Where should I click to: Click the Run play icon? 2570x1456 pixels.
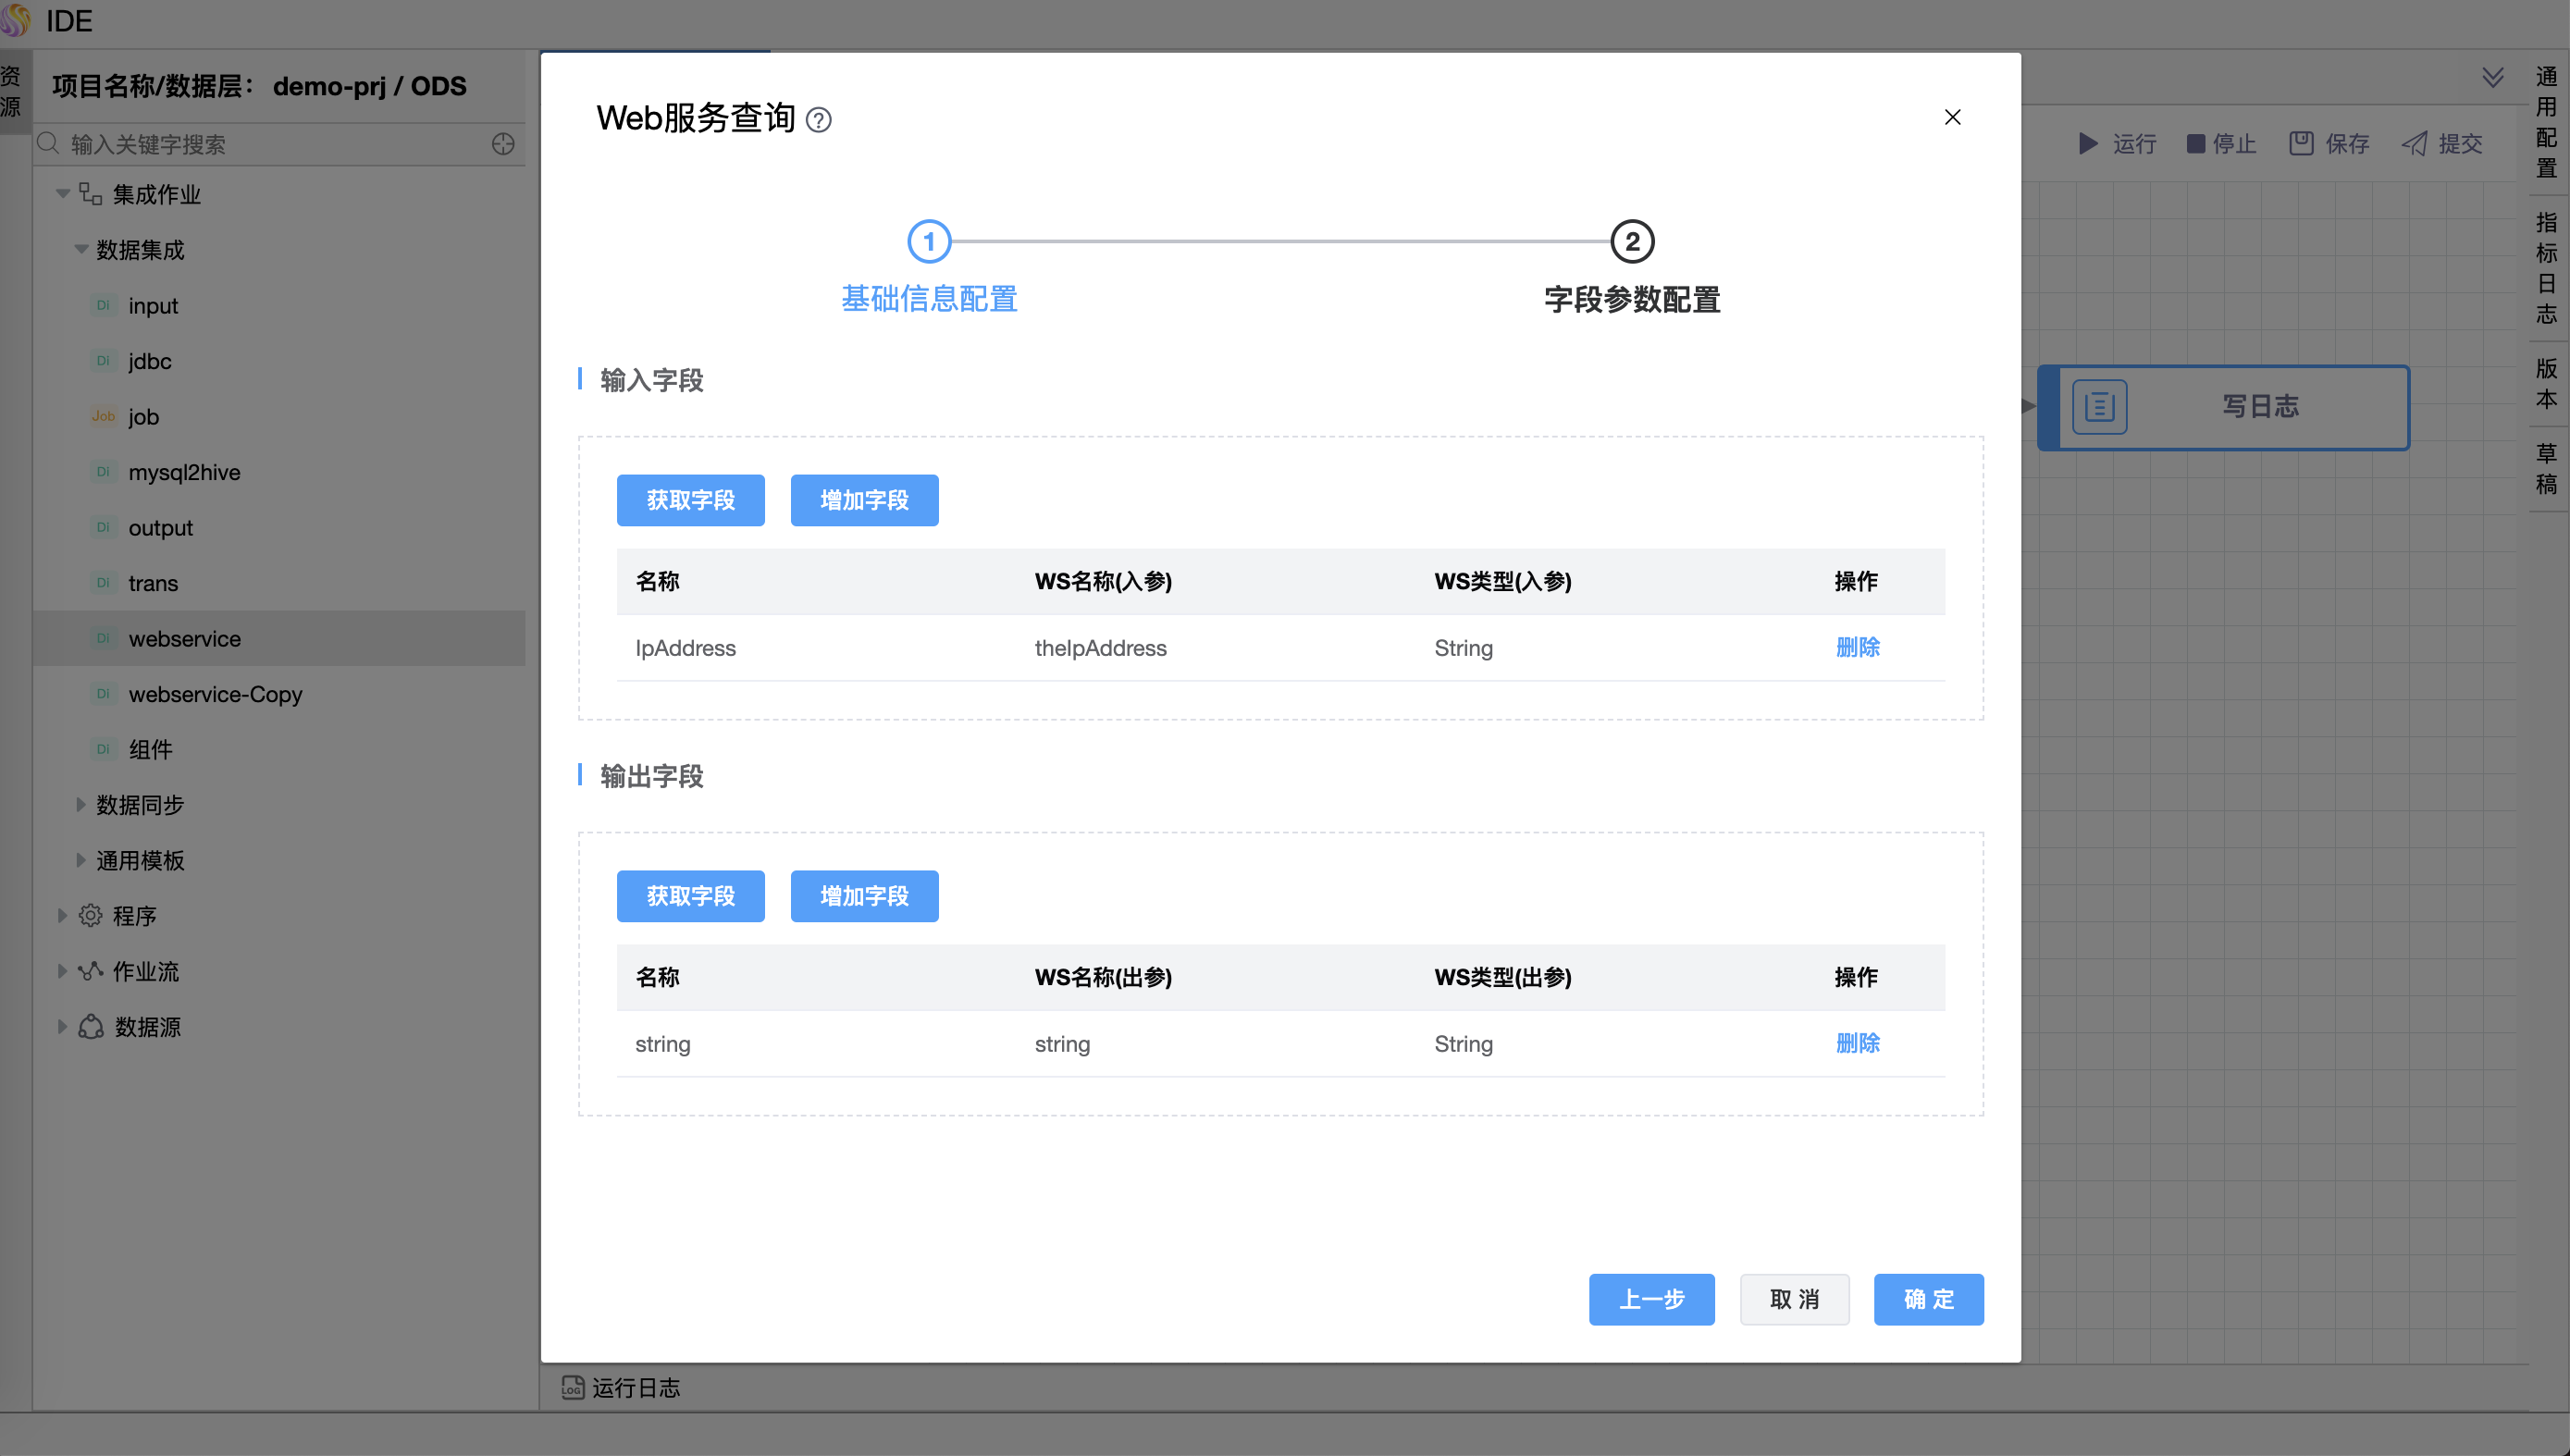click(x=2088, y=144)
